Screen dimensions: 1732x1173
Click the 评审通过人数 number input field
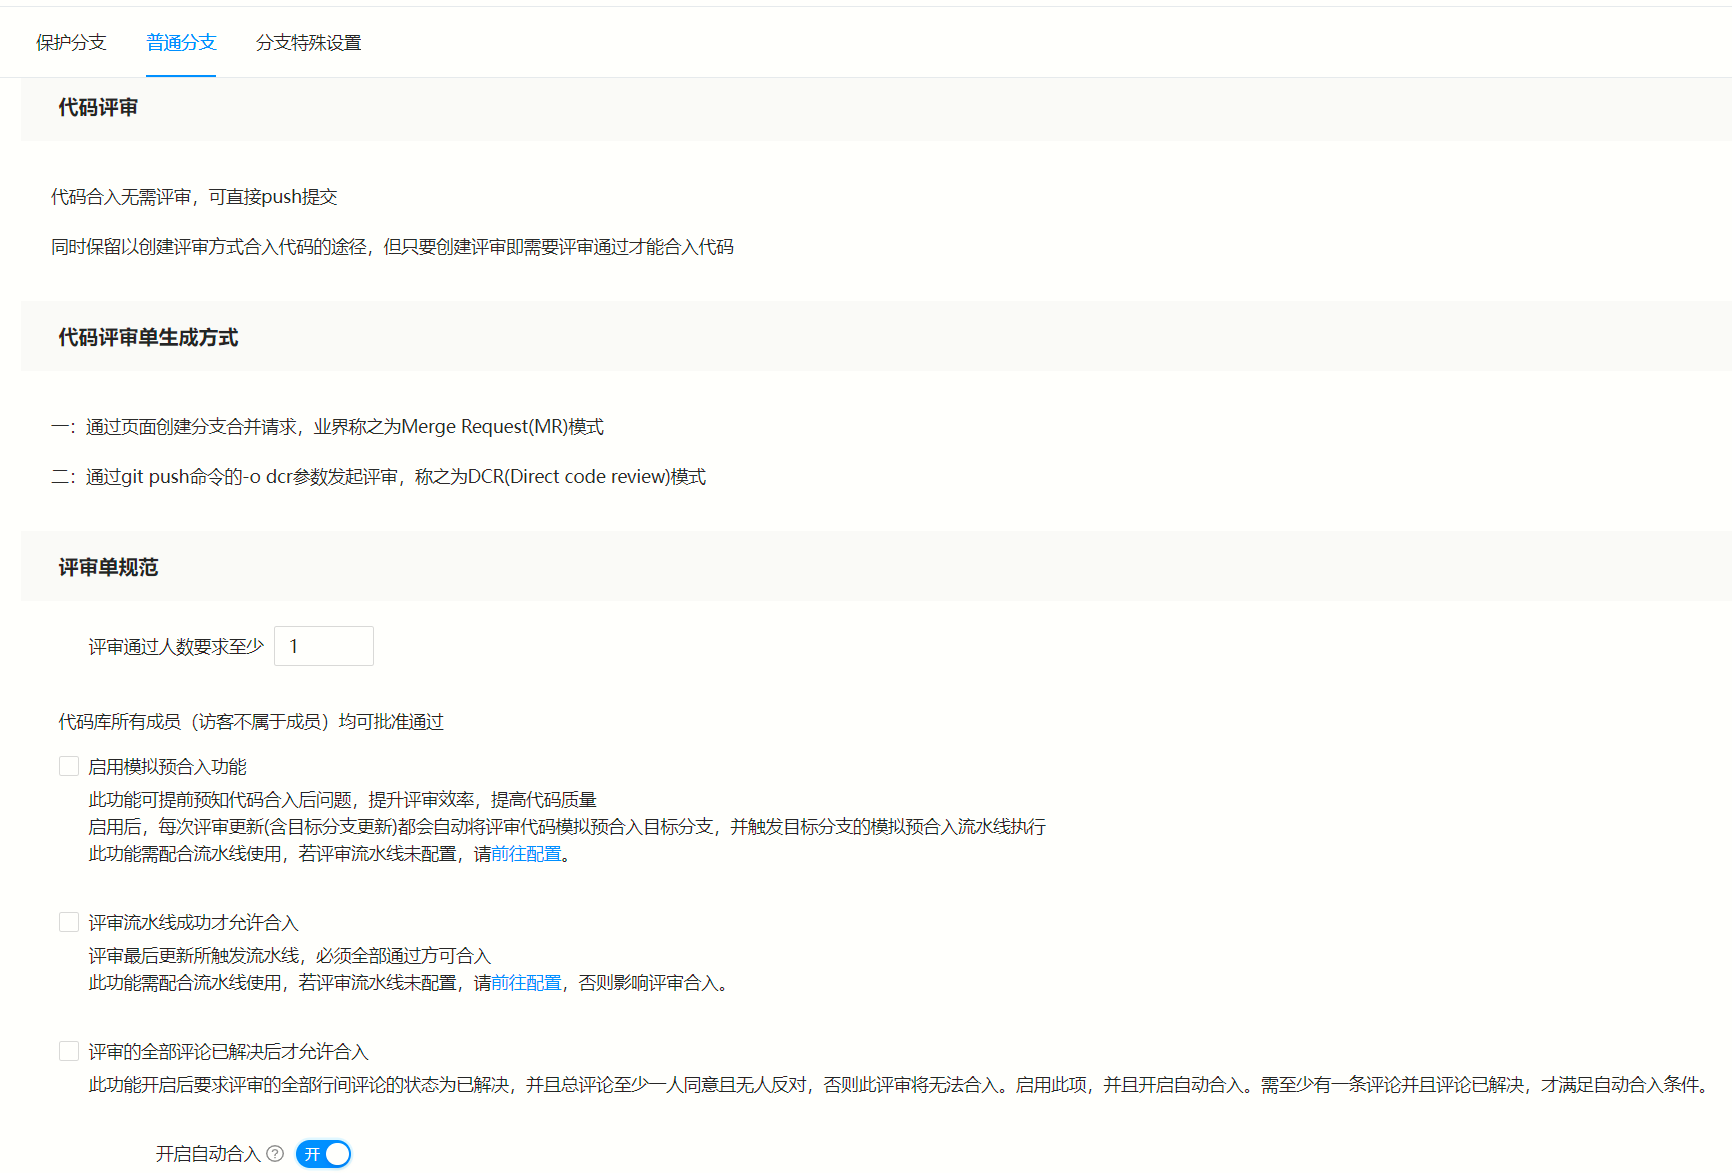[x=323, y=645]
